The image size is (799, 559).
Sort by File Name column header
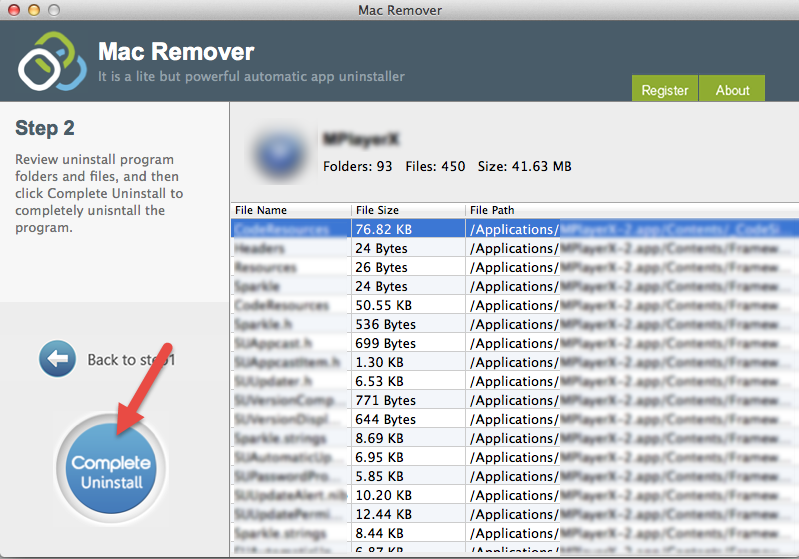tap(290, 210)
